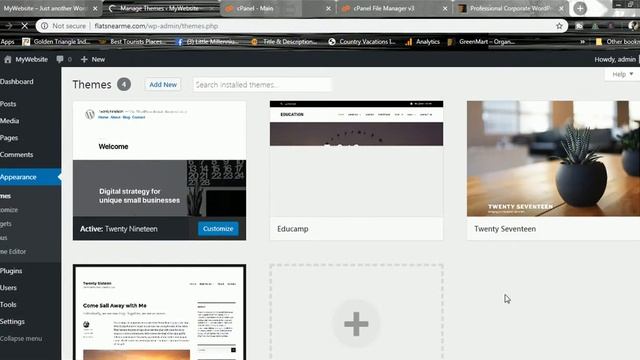
Task: Click the Twenty Seventeen theme name
Action: pyautogui.click(x=505, y=229)
